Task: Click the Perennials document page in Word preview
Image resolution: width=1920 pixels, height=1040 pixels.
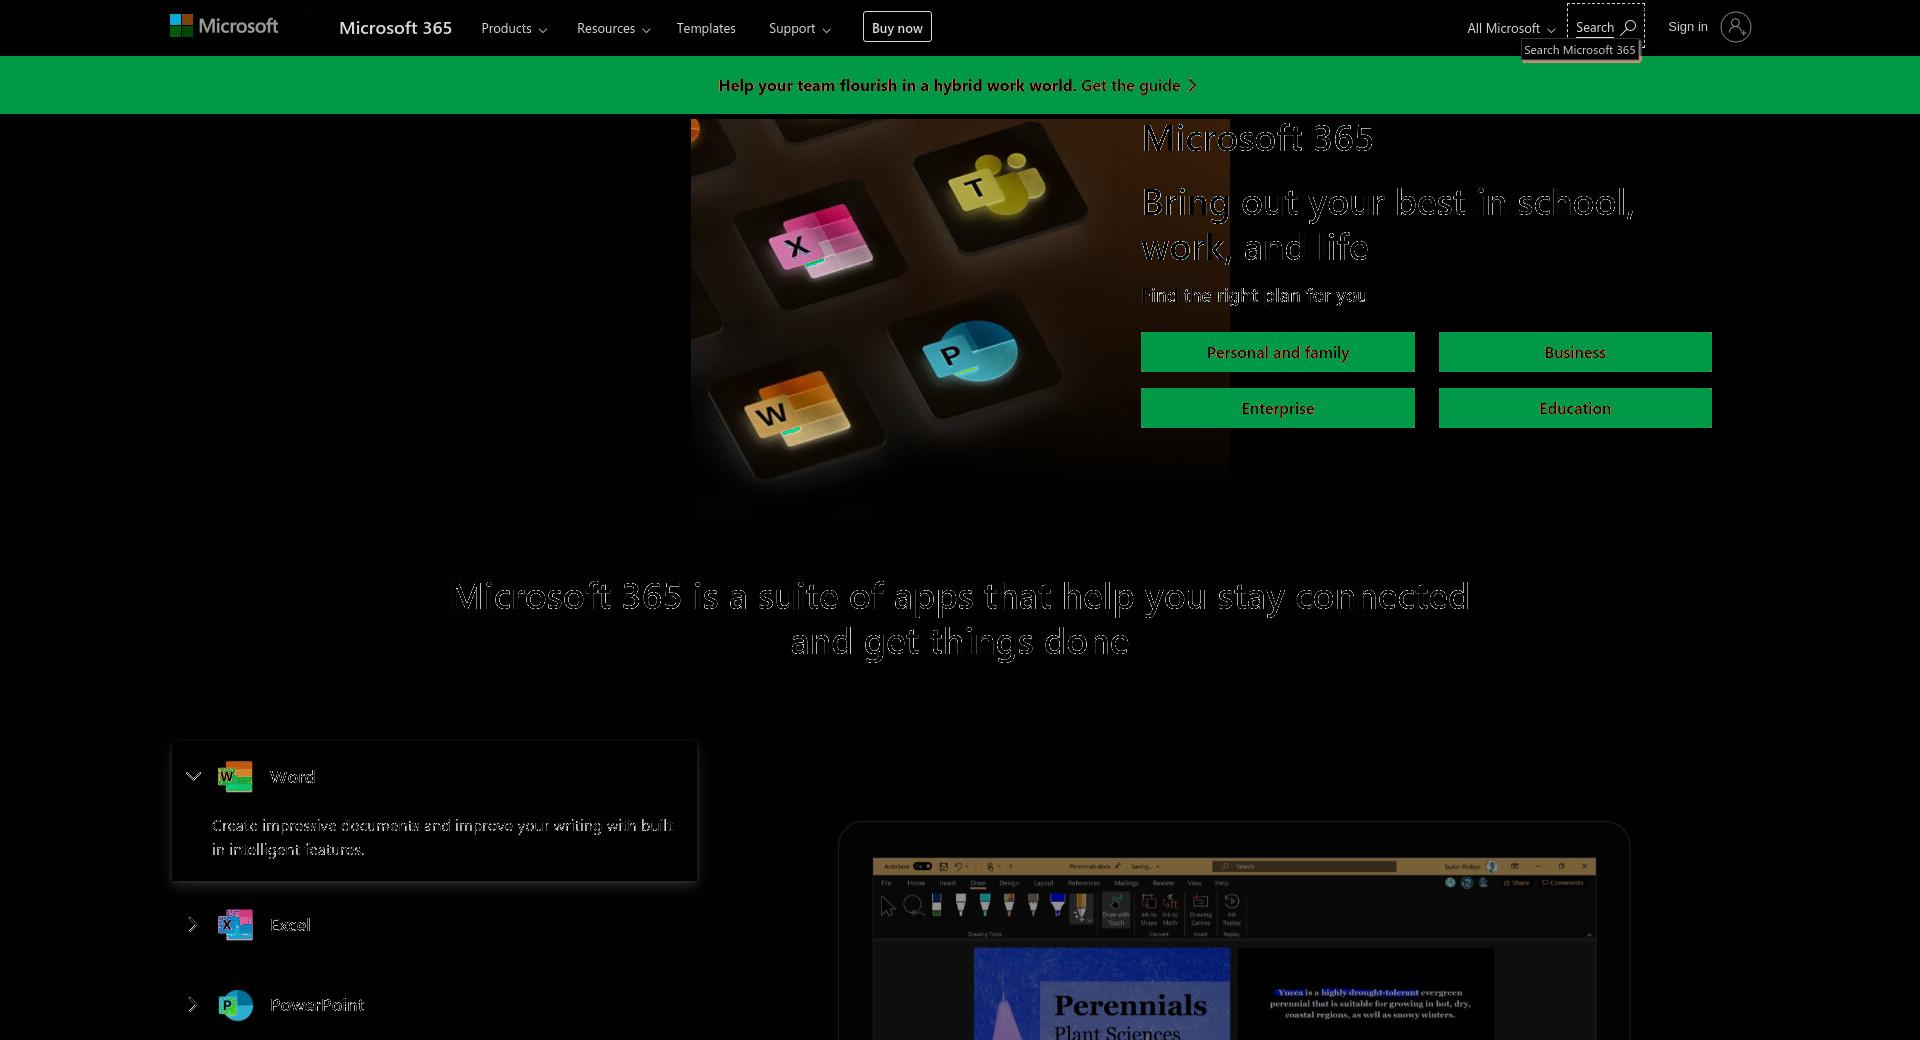Action: 1102,994
